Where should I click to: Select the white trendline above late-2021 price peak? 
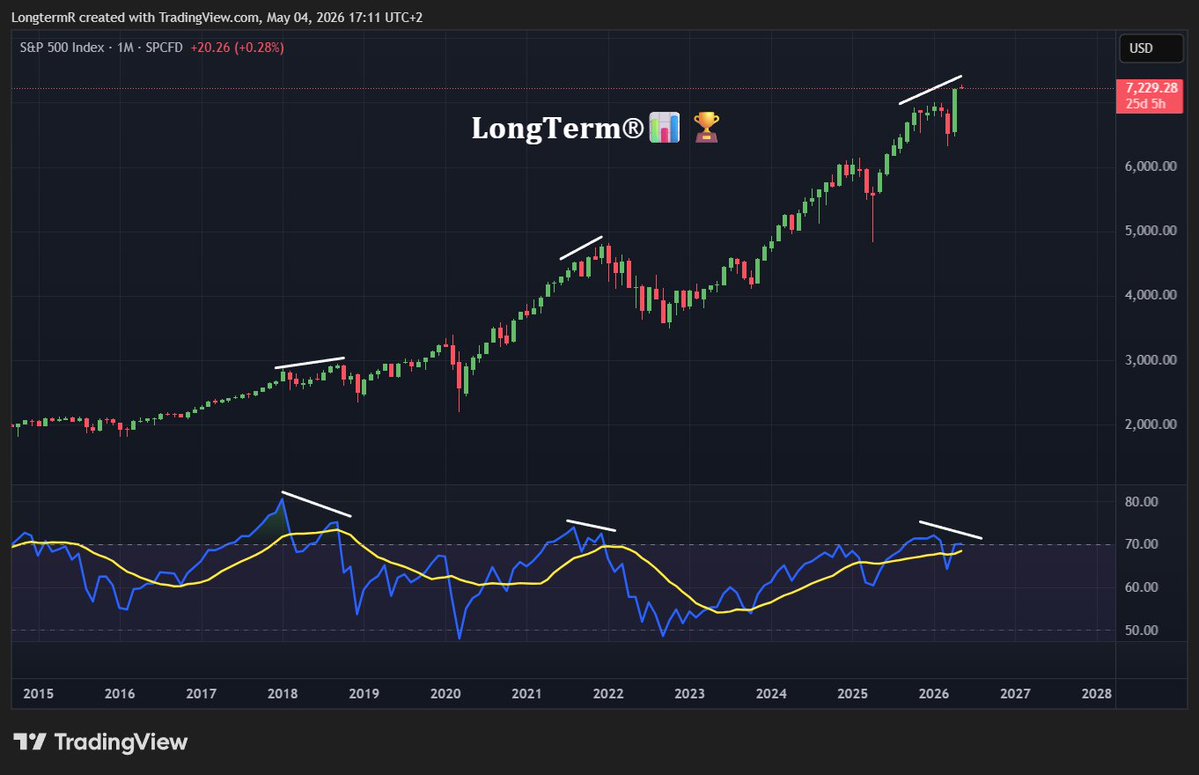(581, 248)
